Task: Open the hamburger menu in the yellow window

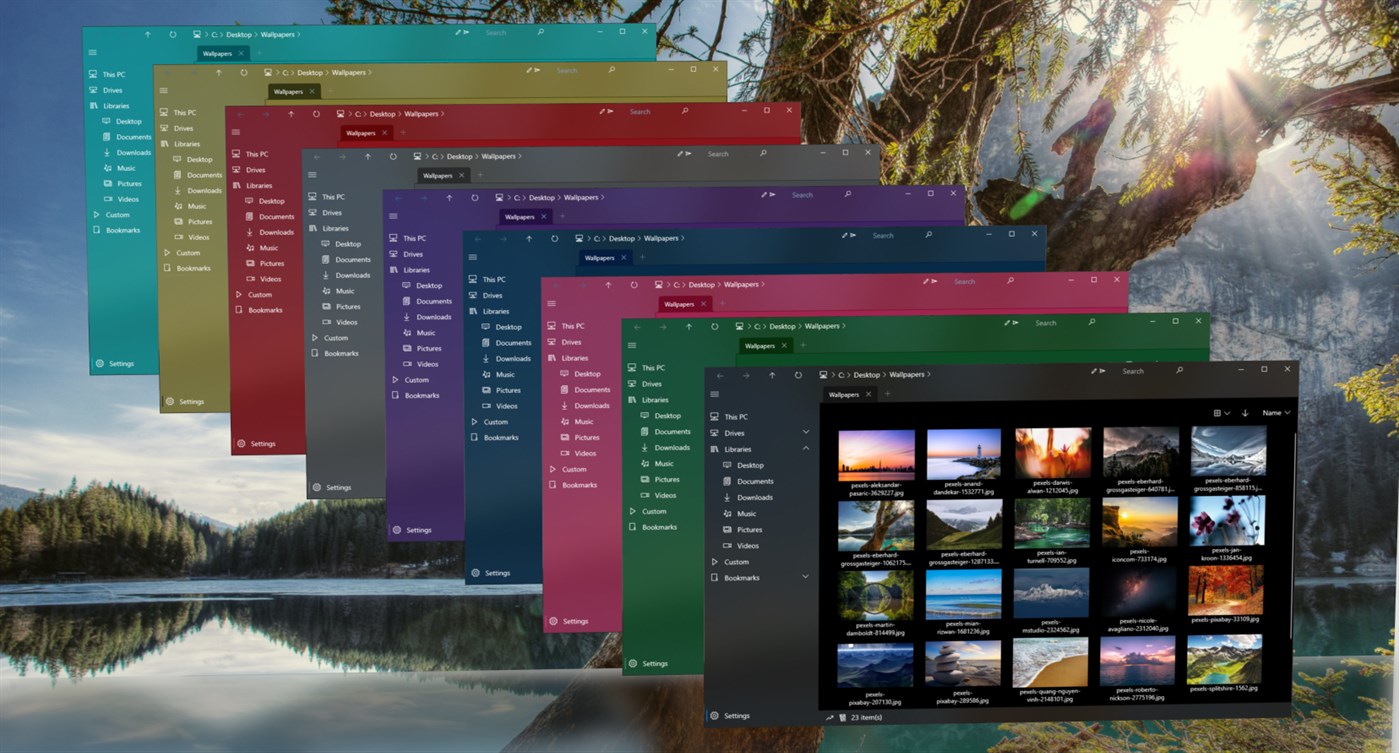Action: (164, 91)
